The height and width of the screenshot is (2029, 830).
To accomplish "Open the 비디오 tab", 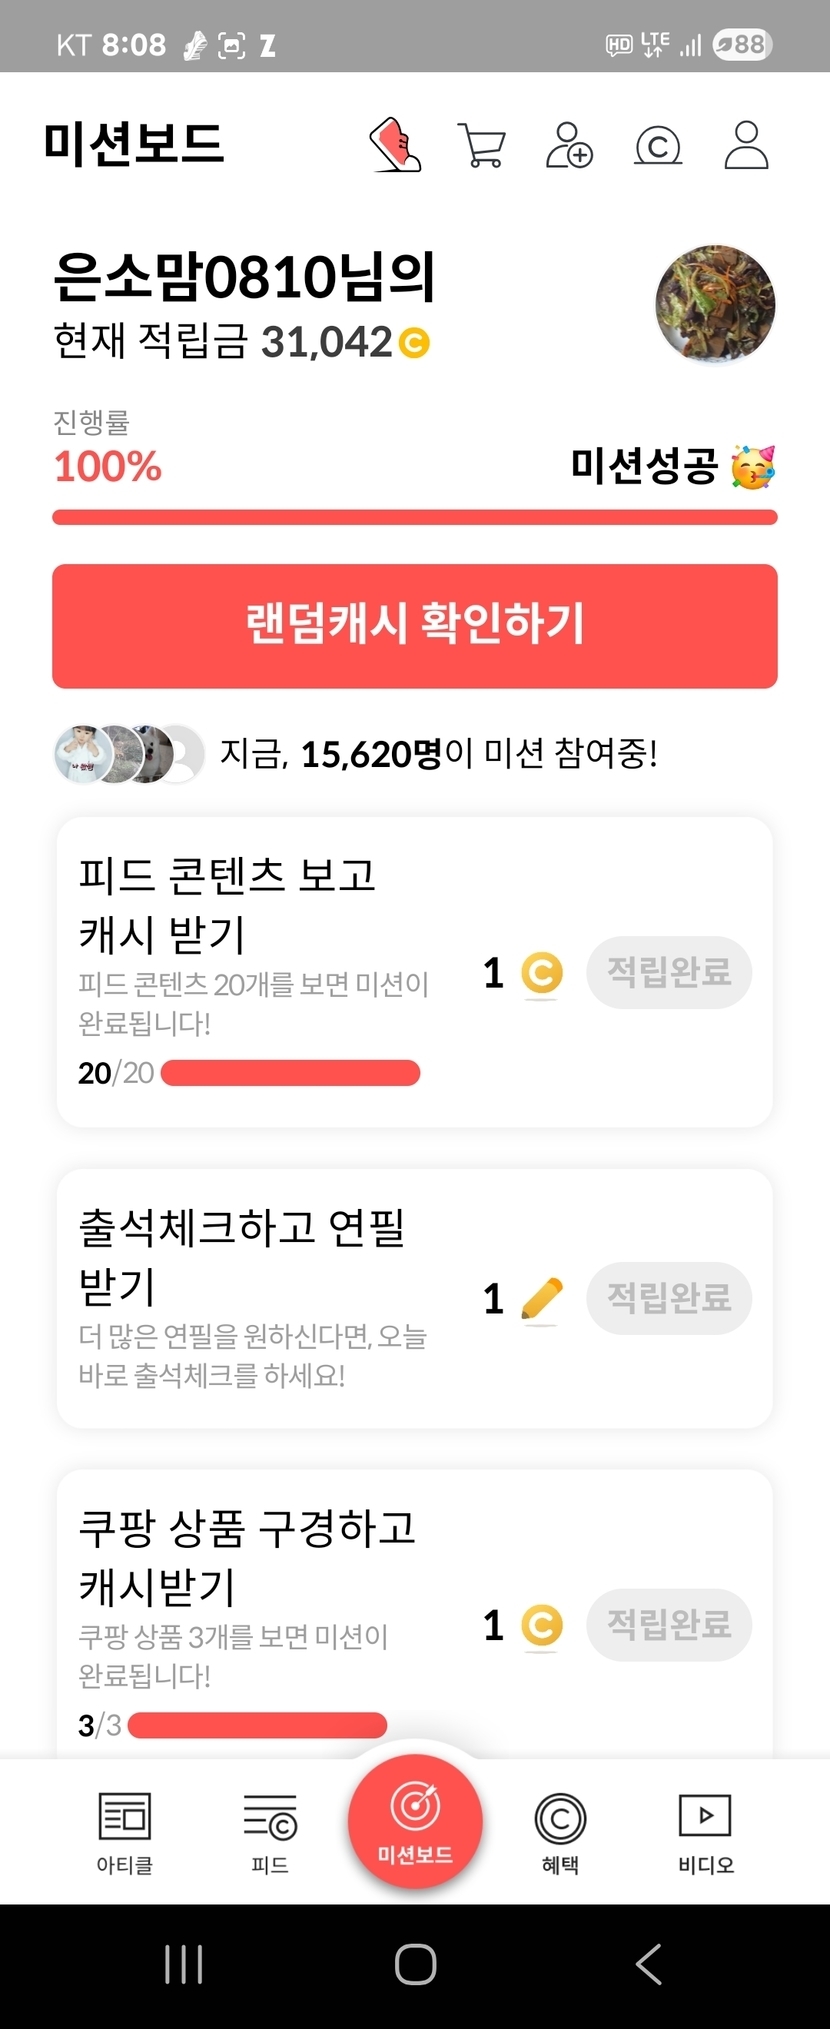I will [x=705, y=1832].
